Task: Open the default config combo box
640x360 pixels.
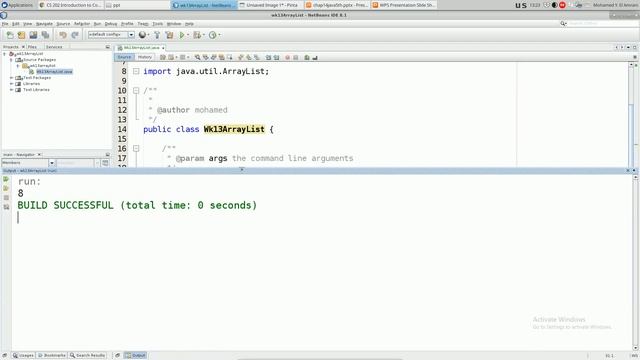Action: pyautogui.click(x=111, y=35)
